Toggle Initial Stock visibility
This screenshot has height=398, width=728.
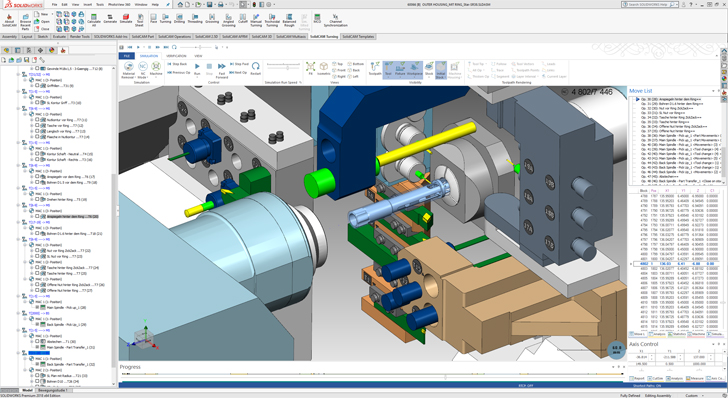tap(441, 70)
